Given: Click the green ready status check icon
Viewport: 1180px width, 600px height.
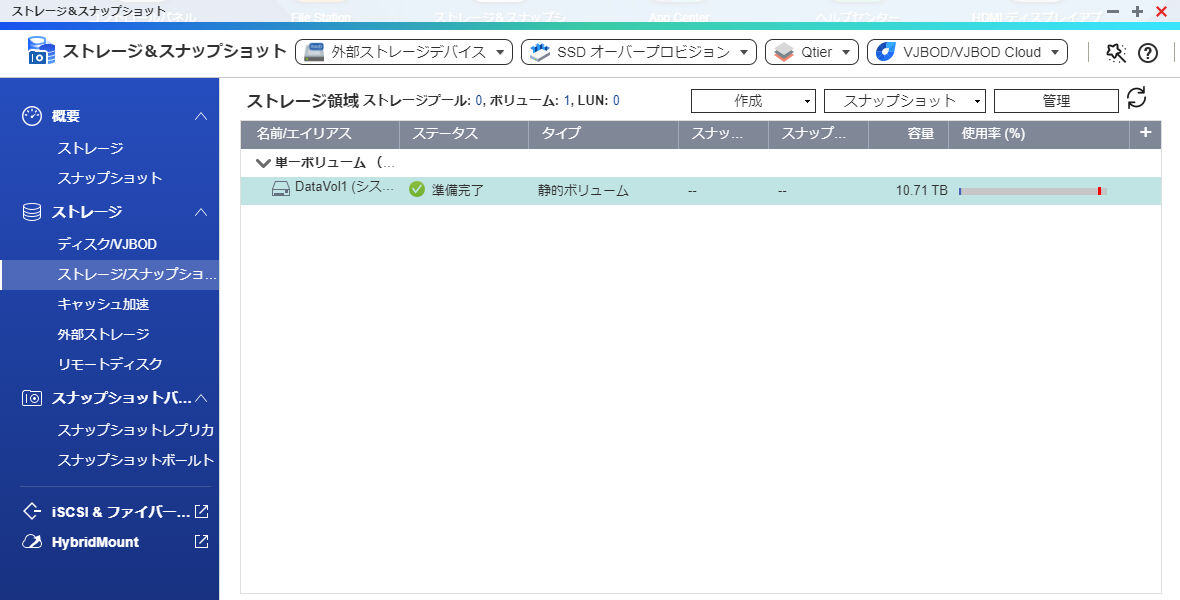Looking at the screenshot, I should click(x=417, y=190).
